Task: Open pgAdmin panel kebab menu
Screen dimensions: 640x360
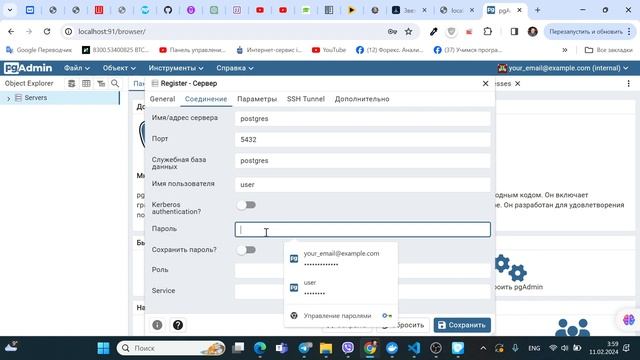Action: 629,83
